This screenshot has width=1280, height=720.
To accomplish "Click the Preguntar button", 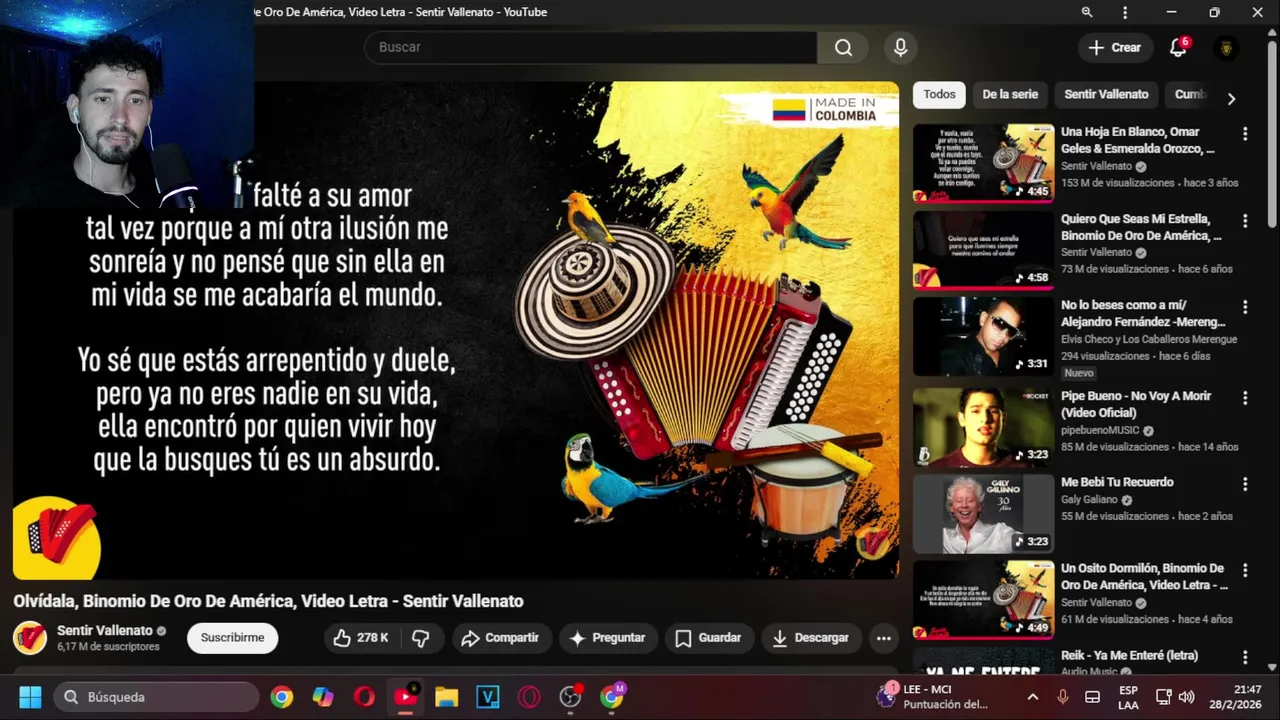I will tap(607, 638).
